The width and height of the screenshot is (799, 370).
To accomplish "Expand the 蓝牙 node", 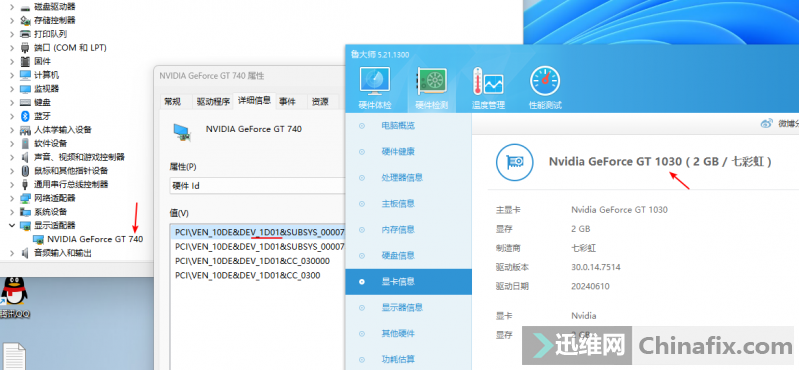I will pos(12,116).
